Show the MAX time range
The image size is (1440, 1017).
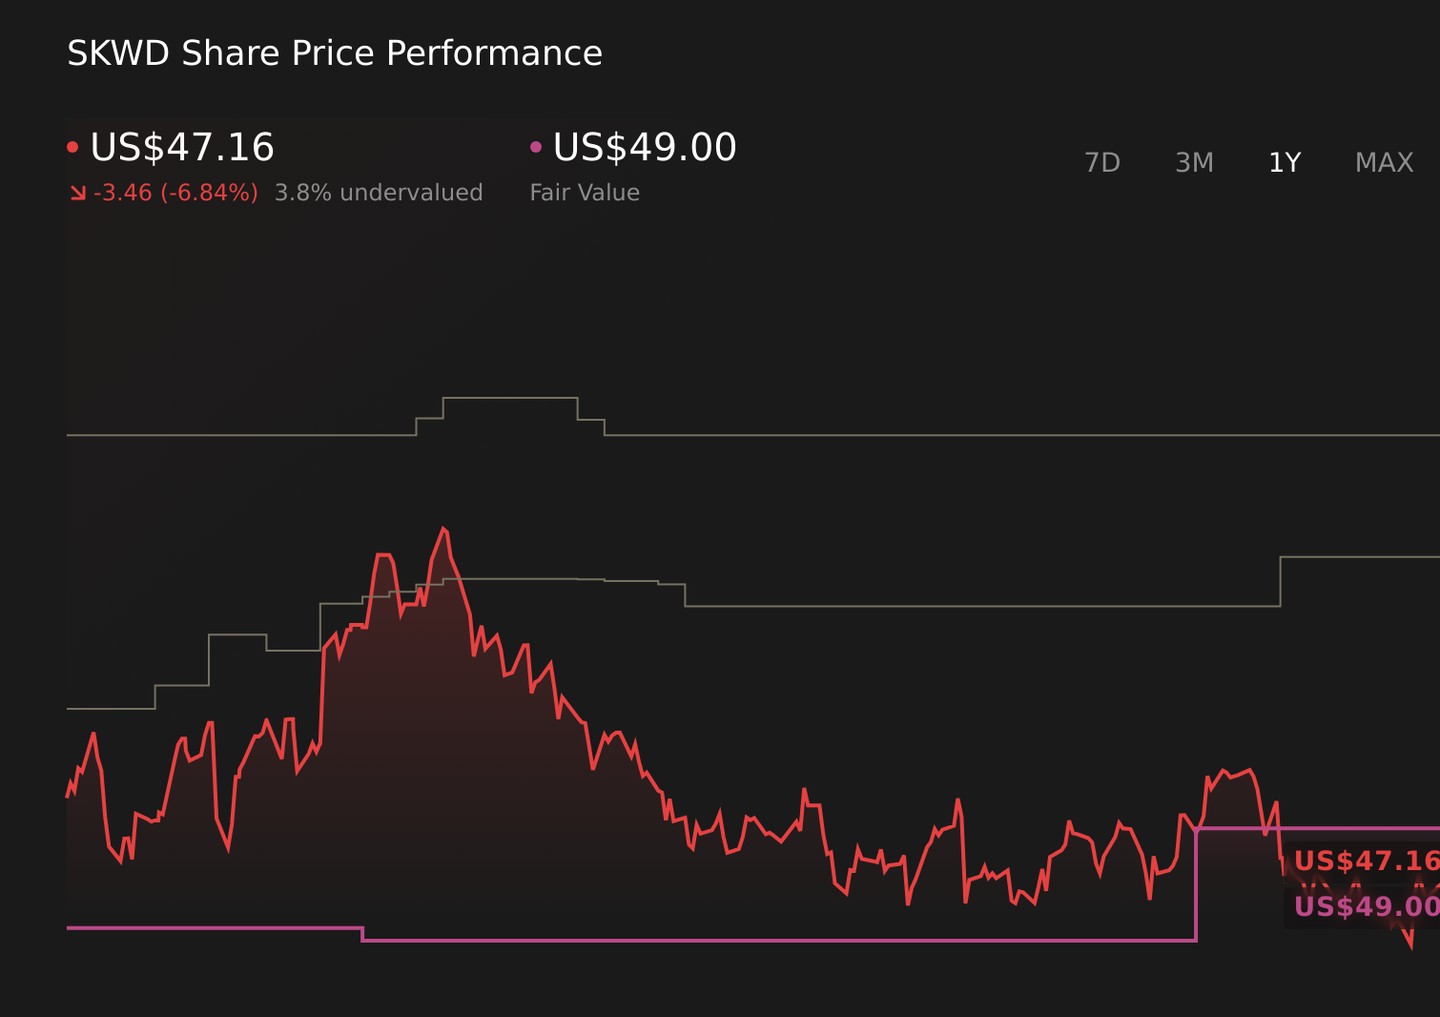pos(1384,162)
